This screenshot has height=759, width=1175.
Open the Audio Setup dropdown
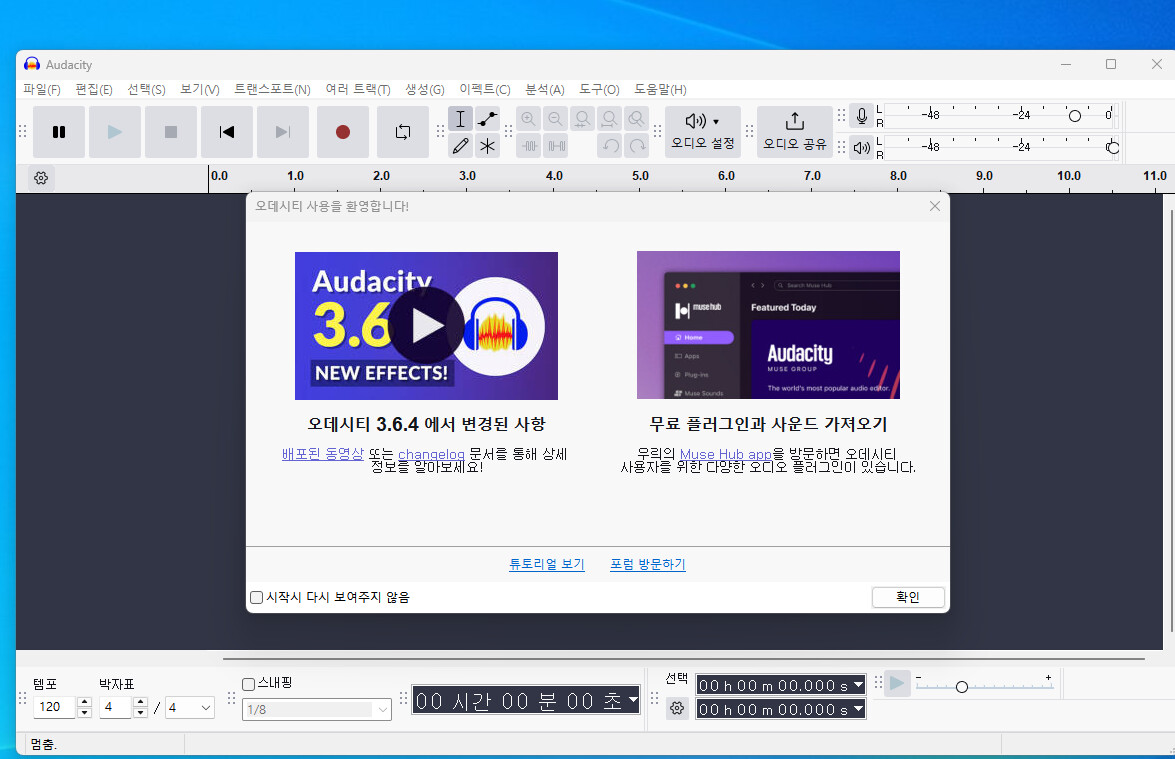(x=703, y=131)
